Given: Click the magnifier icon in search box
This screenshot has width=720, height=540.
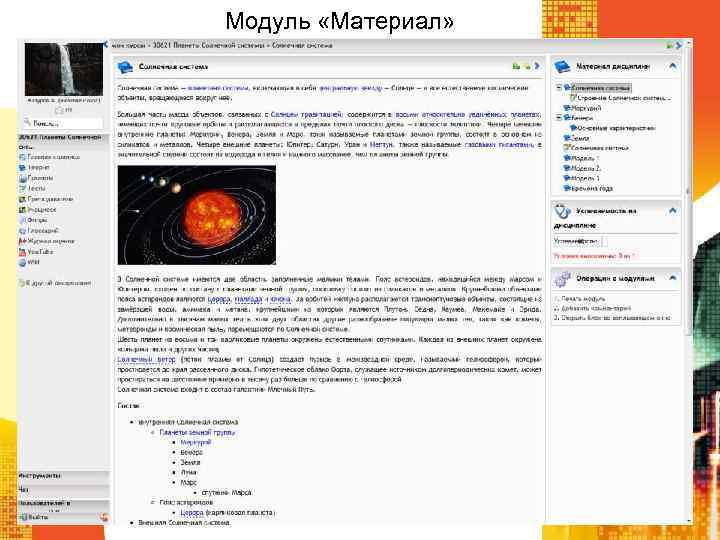Looking at the screenshot, I should coord(28,123).
